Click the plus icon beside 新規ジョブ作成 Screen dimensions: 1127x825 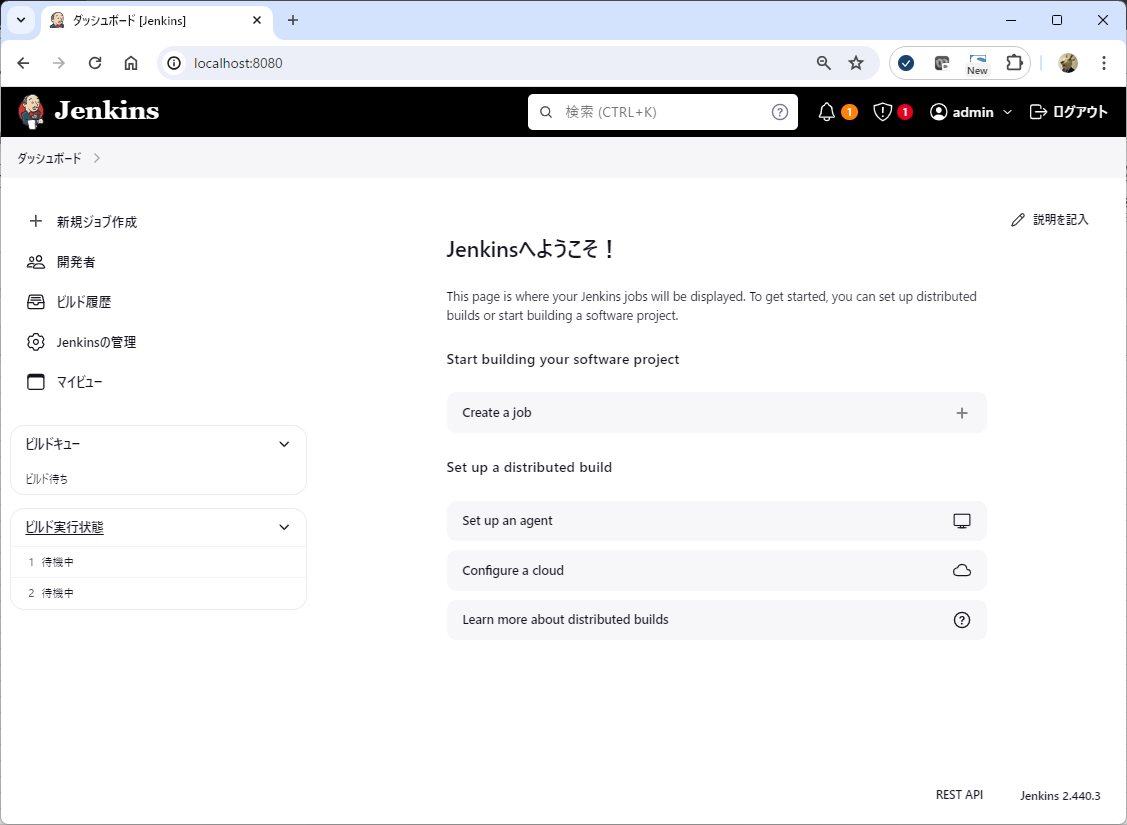pos(35,221)
